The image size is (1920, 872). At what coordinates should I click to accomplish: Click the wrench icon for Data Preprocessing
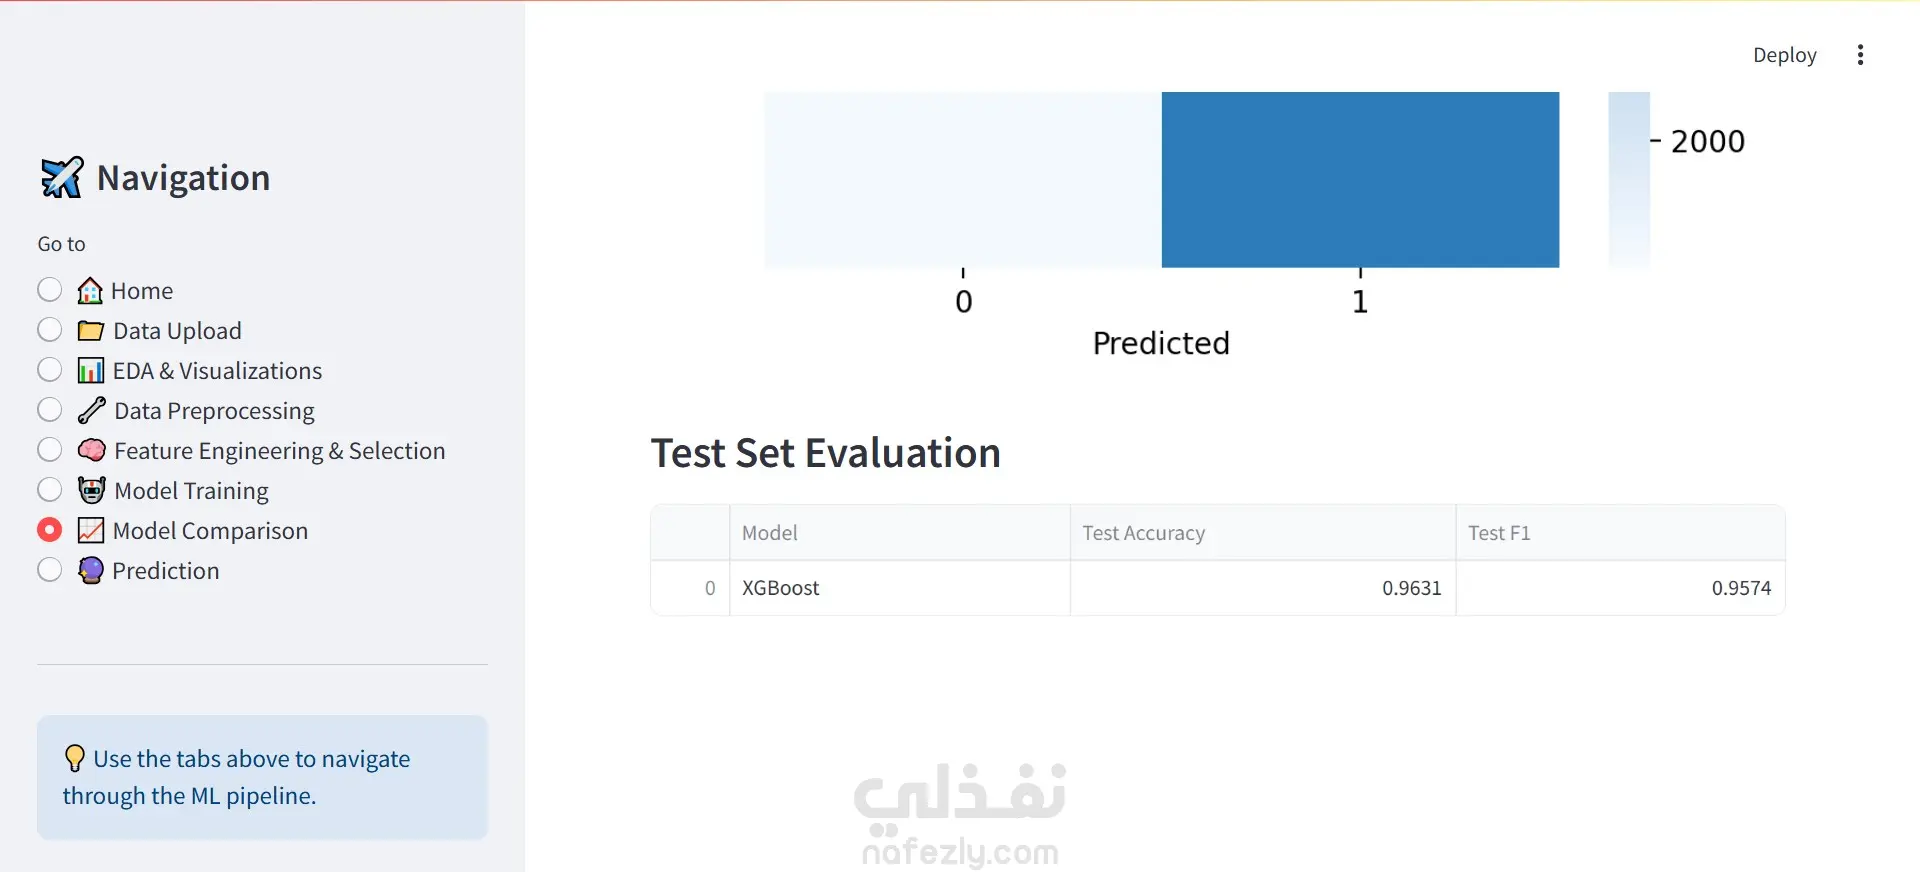[x=91, y=411]
